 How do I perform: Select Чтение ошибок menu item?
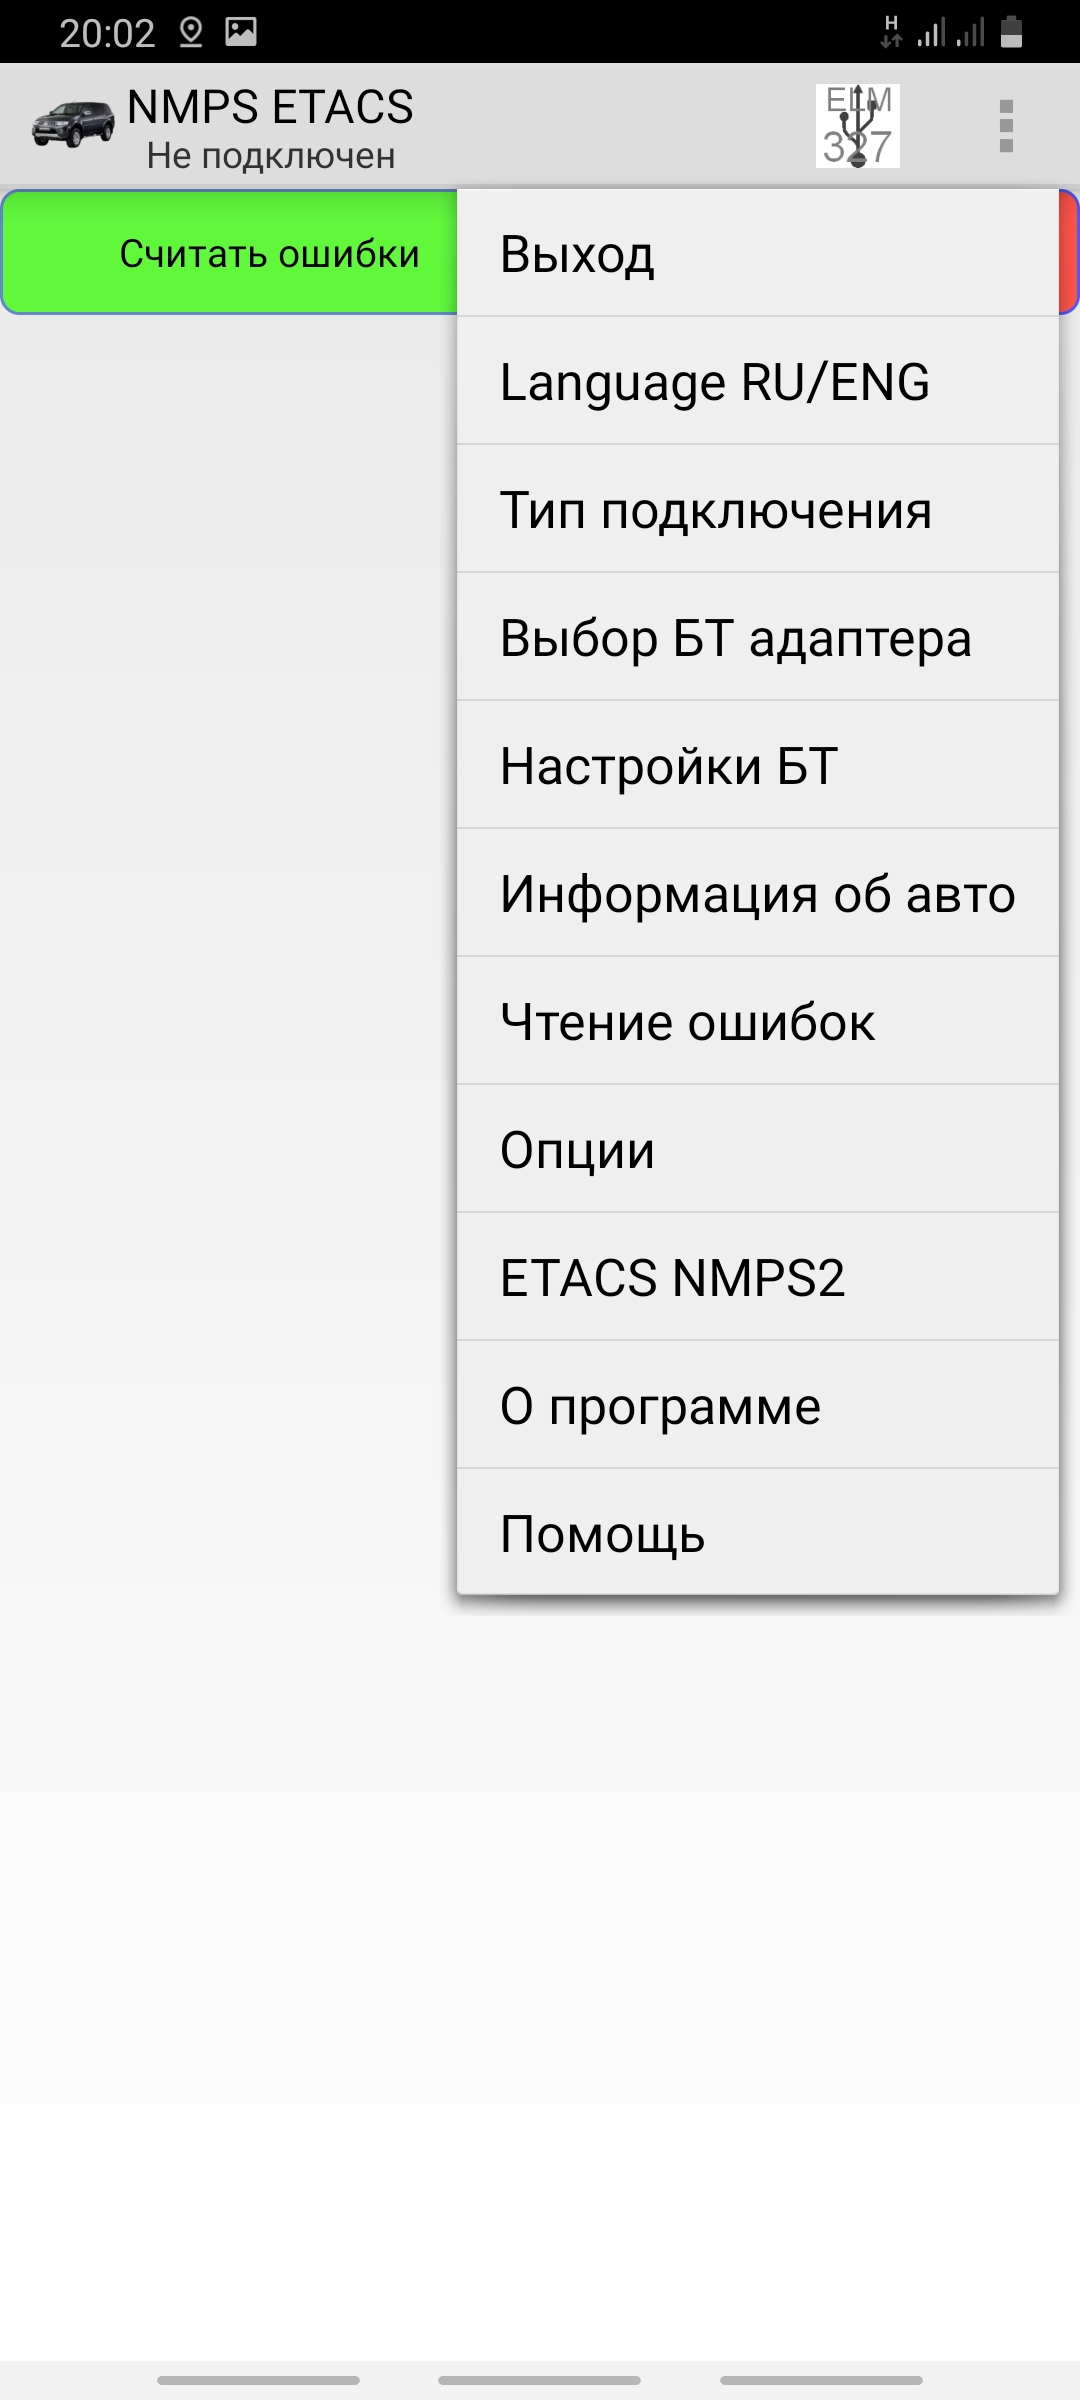tap(757, 1022)
